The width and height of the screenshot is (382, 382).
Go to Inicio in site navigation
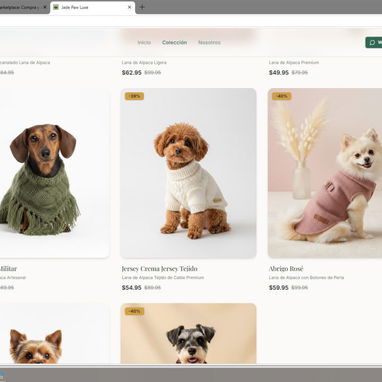[144, 42]
